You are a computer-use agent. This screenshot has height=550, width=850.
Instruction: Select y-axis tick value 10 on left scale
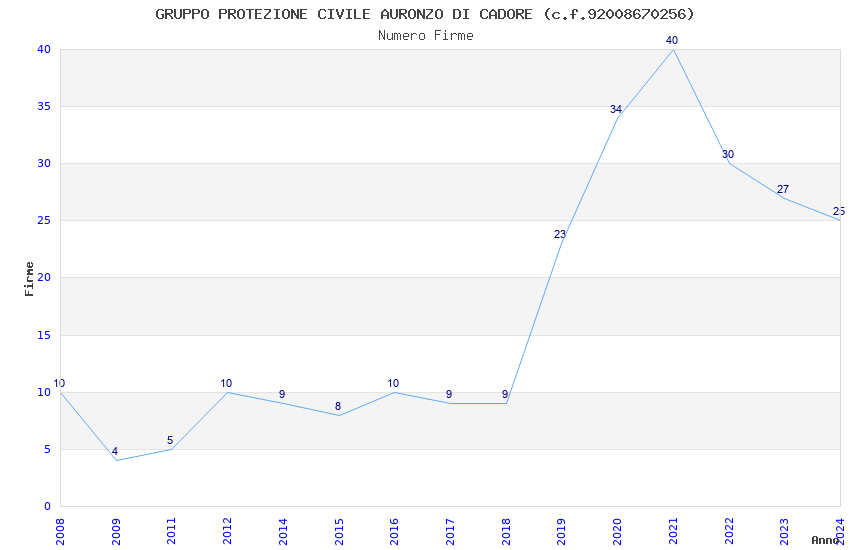click(x=44, y=392)
